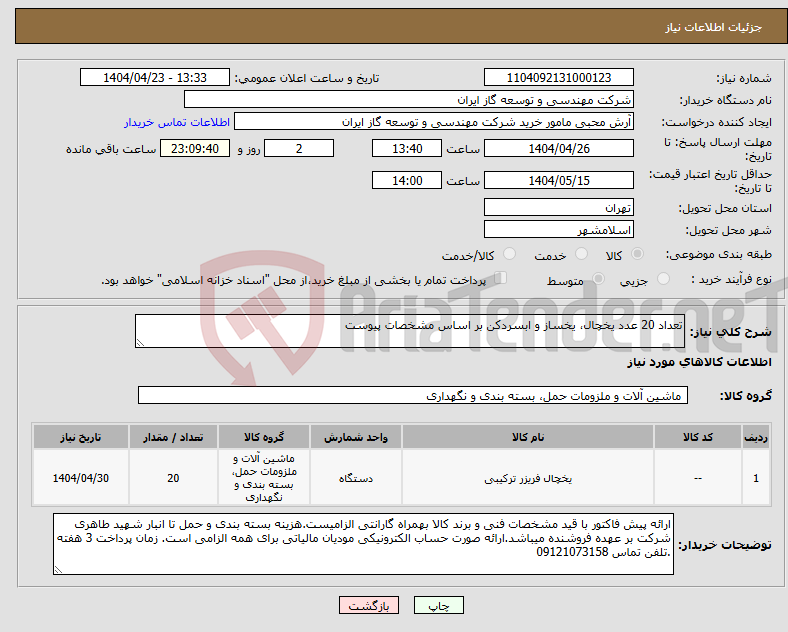
Task: Click the گروه کالا column header in table
Action: pyautogui.click(x=264, y=437)
